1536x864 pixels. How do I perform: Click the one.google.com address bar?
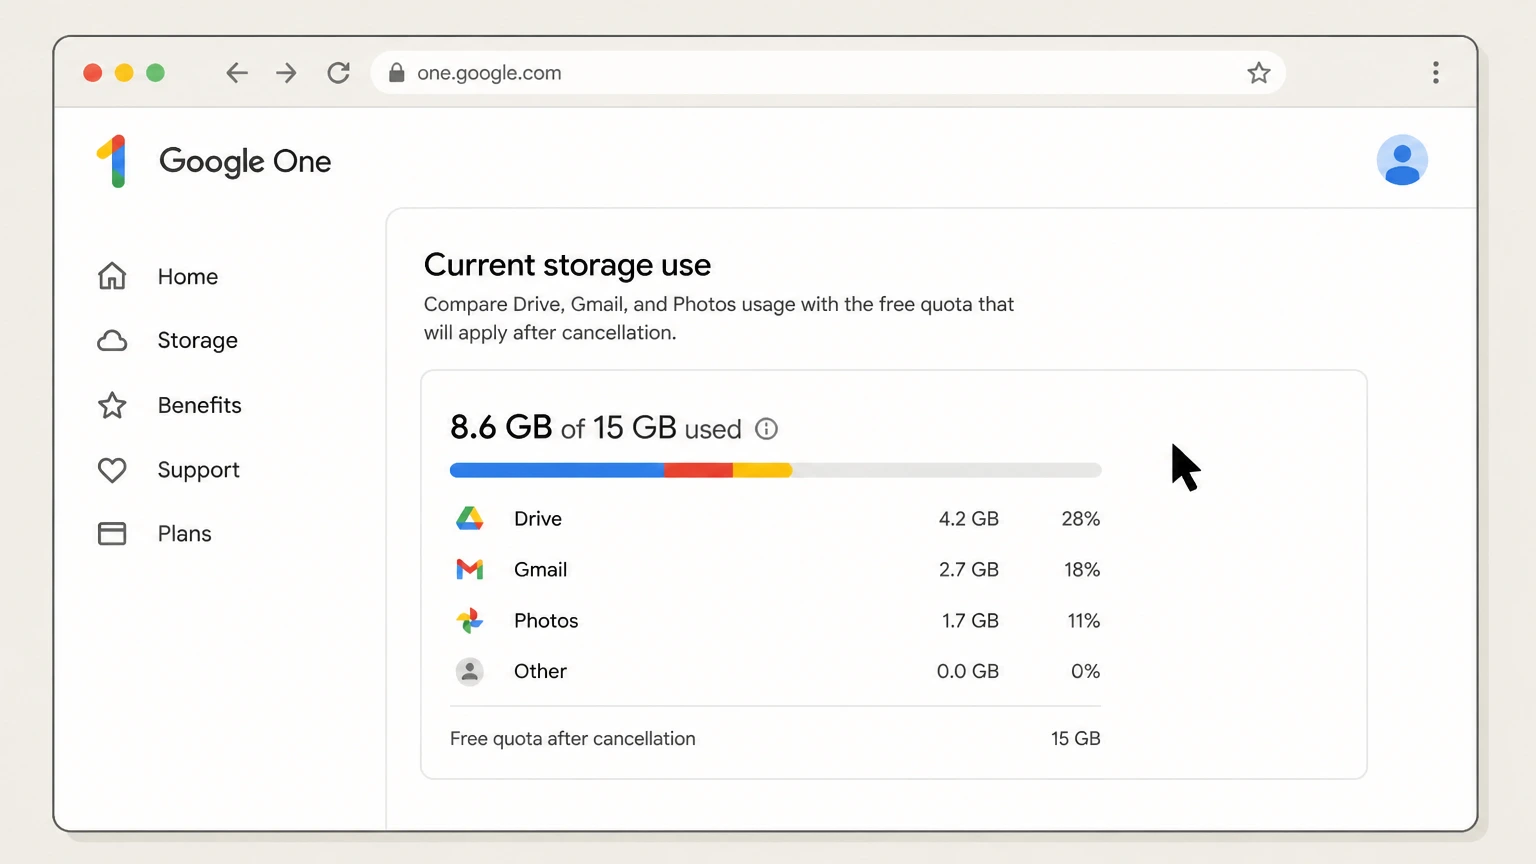pyautogui.click(x=828, y=73)
